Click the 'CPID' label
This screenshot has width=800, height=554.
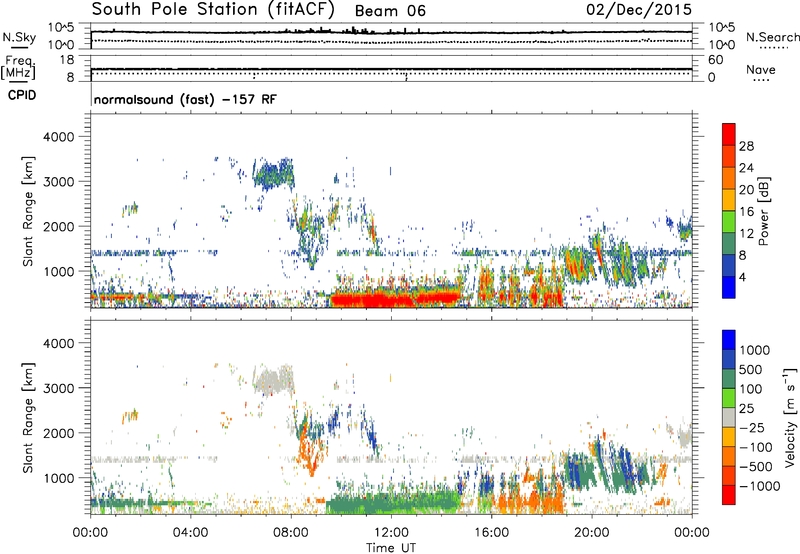tap(22, 95)
